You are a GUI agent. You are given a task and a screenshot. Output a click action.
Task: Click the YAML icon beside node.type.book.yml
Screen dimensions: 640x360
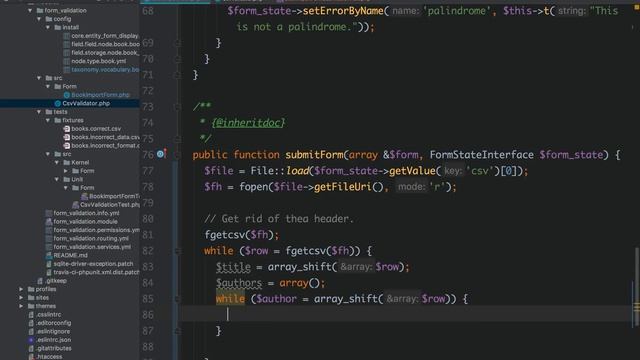pyautogui.click(x=67, y=61)
